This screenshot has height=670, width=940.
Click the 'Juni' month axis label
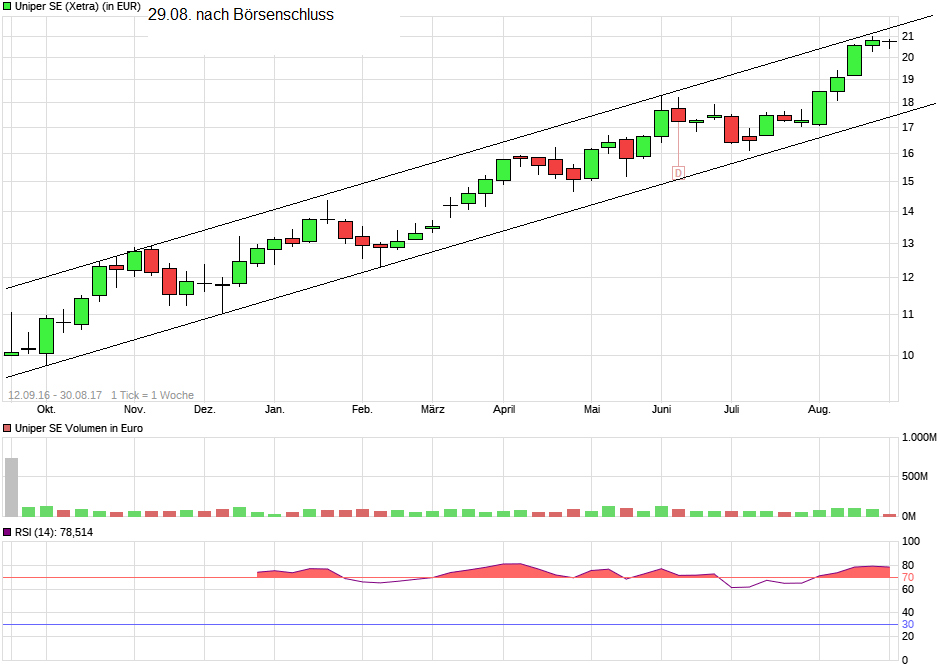pyautogui.click(x=661, y=409)
